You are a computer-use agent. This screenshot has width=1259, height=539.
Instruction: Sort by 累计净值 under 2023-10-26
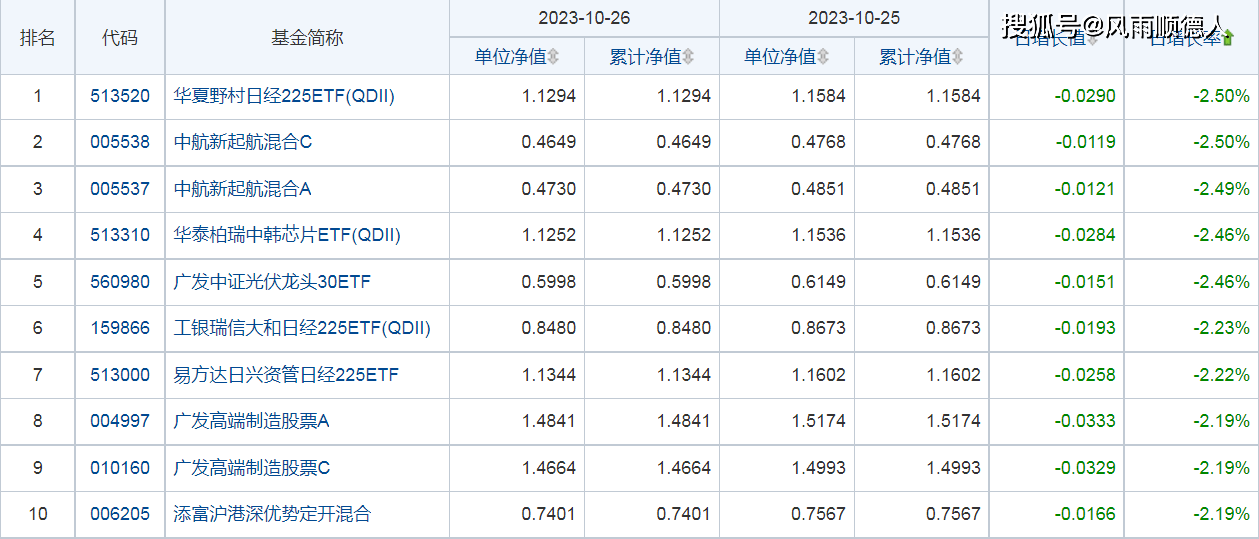(651, 57)
